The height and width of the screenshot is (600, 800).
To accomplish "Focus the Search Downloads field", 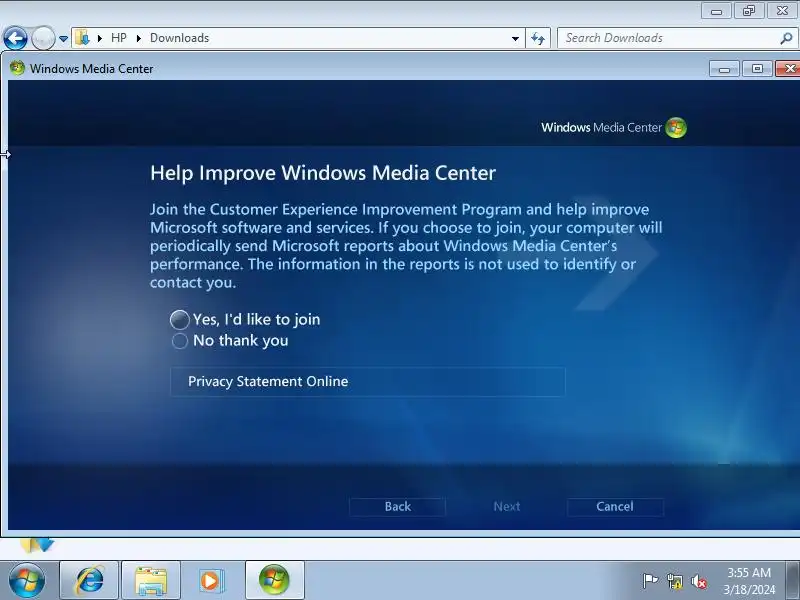I will 669,38.
